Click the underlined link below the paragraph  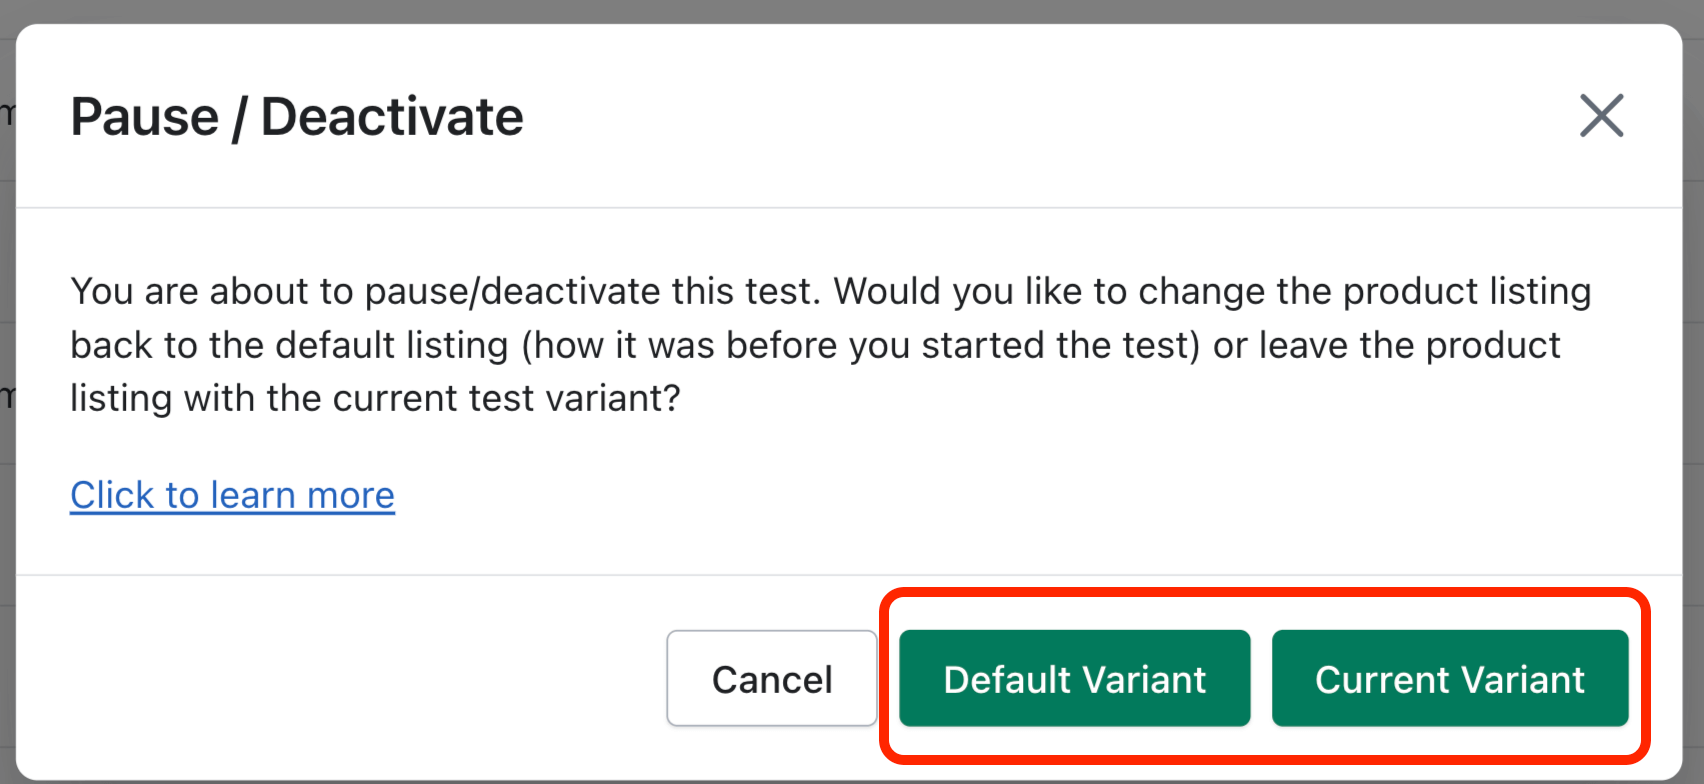232,495
